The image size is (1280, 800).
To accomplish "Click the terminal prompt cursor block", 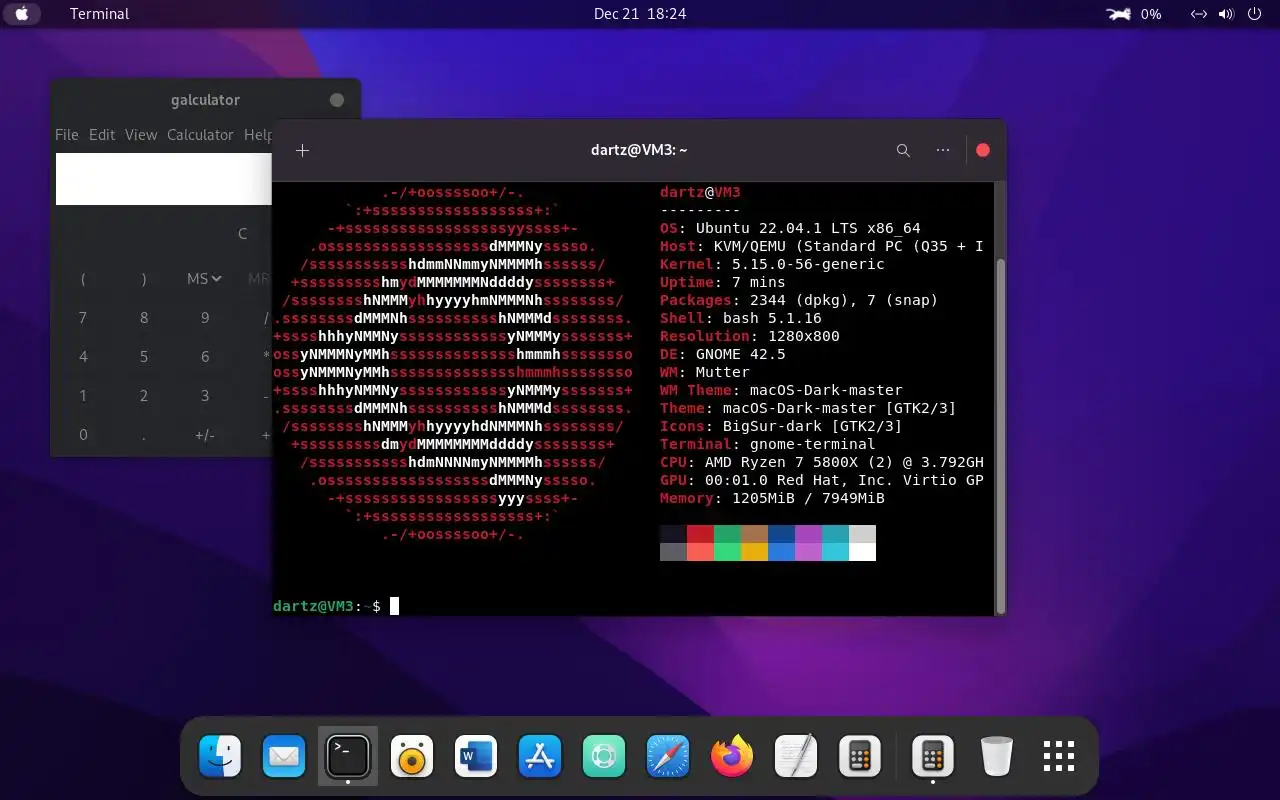I will [394, 606].
